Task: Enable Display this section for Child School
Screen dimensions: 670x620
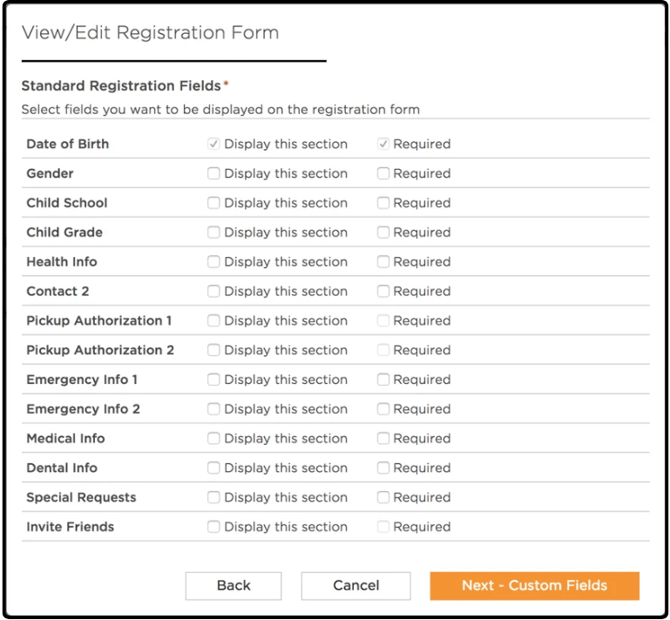Action: coord(214,203)
